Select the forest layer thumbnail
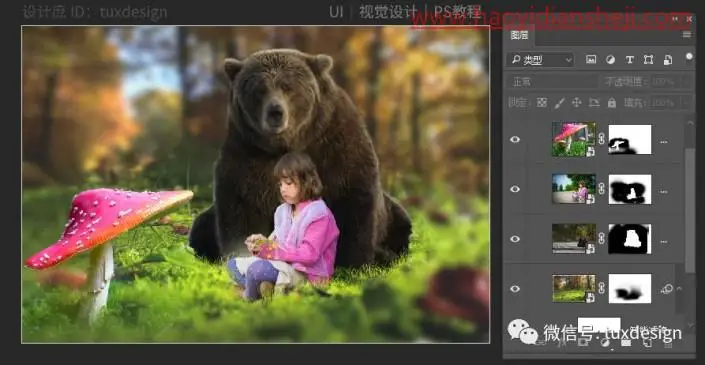705x365 pixels. [x=574, y=288]
